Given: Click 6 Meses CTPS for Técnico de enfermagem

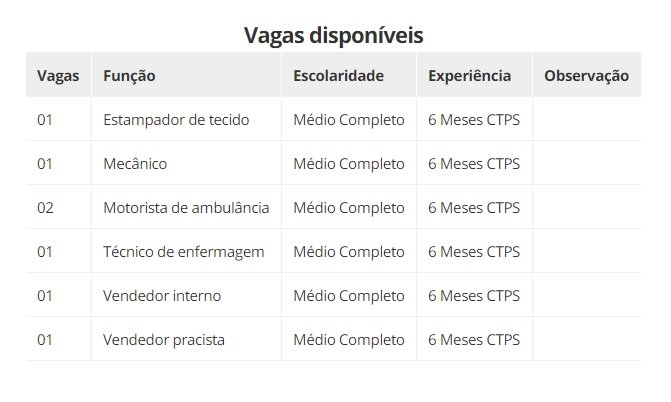Looking at the screenshot, I should (474, 252).
